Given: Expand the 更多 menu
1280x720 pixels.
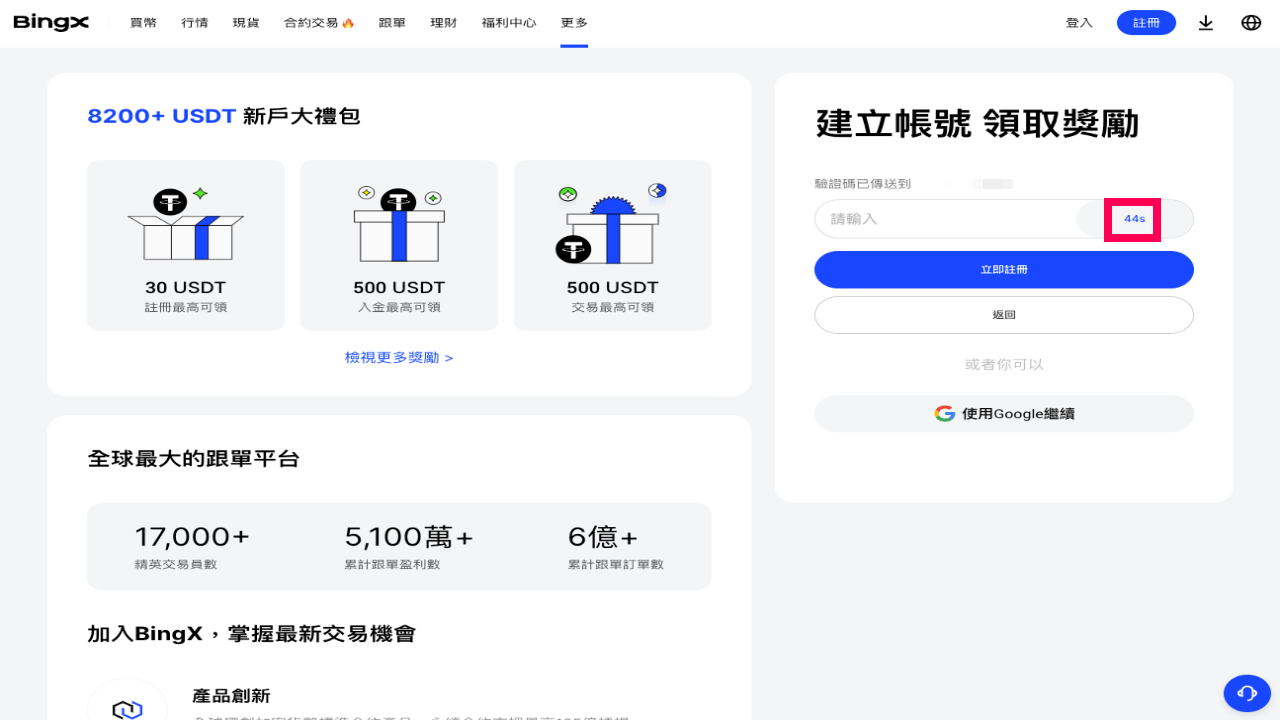Looking at the screenshot, I should pos(574,23).
